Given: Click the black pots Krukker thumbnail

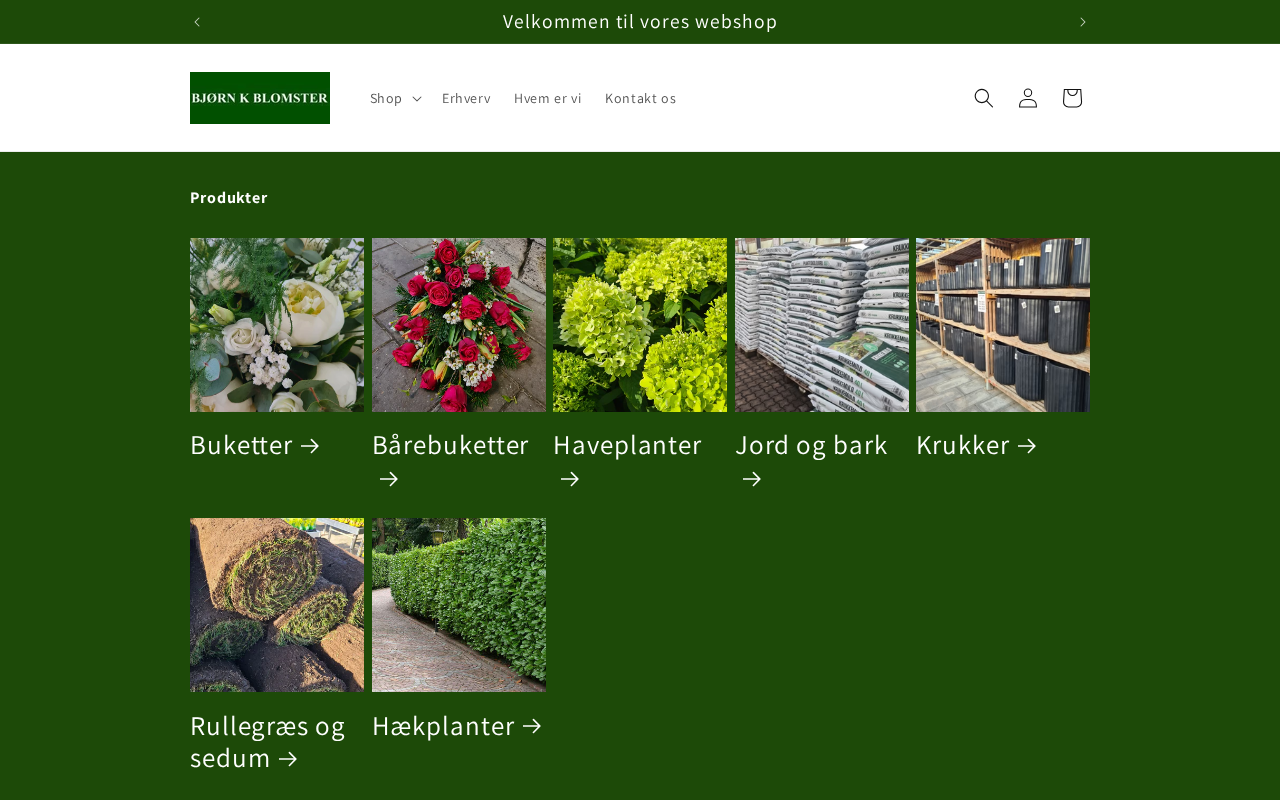Looking at the screenshot, I should 1003,325.
